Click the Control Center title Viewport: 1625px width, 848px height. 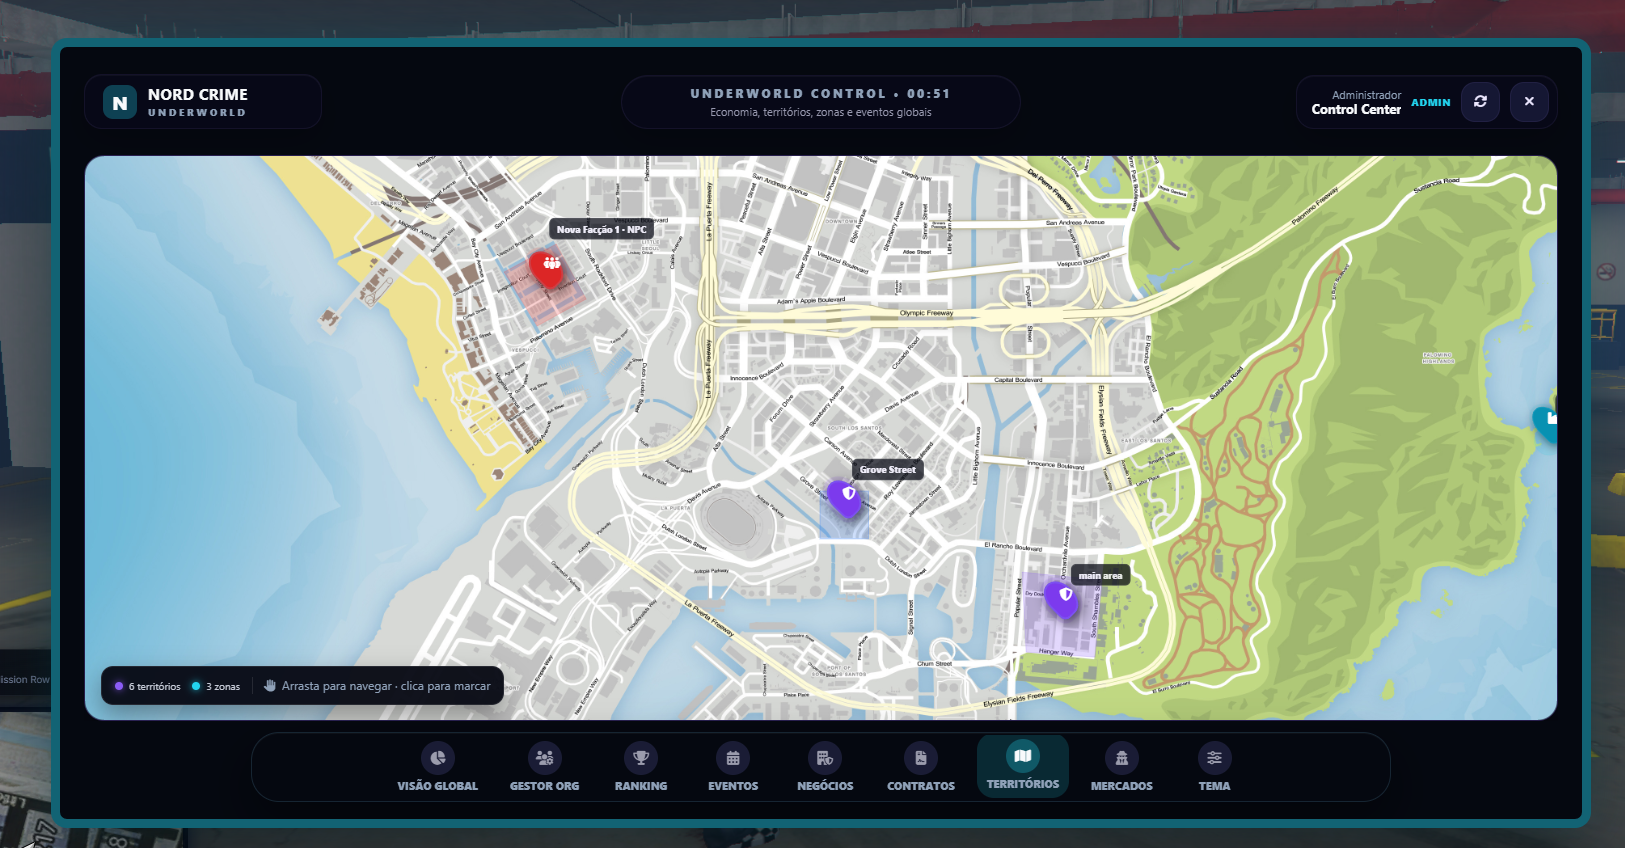(x=1356, y=110)
